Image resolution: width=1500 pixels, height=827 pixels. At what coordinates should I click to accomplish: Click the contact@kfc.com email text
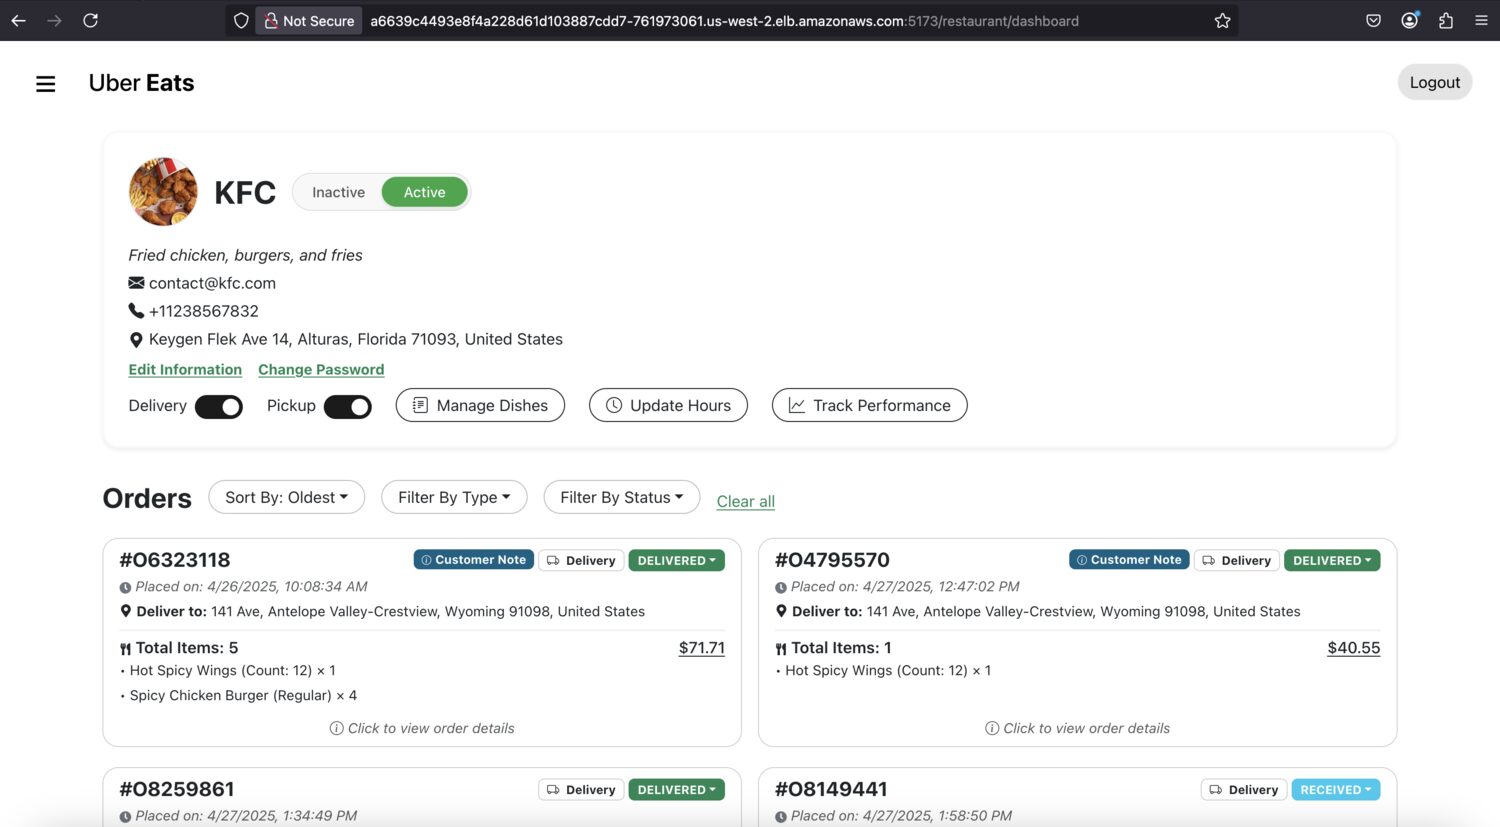pos(212,283)
